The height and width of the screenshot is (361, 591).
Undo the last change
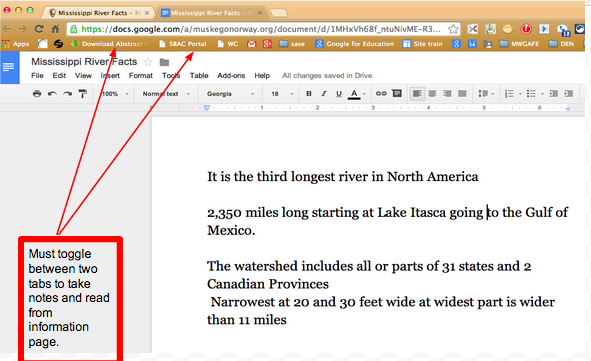point(52,94)
